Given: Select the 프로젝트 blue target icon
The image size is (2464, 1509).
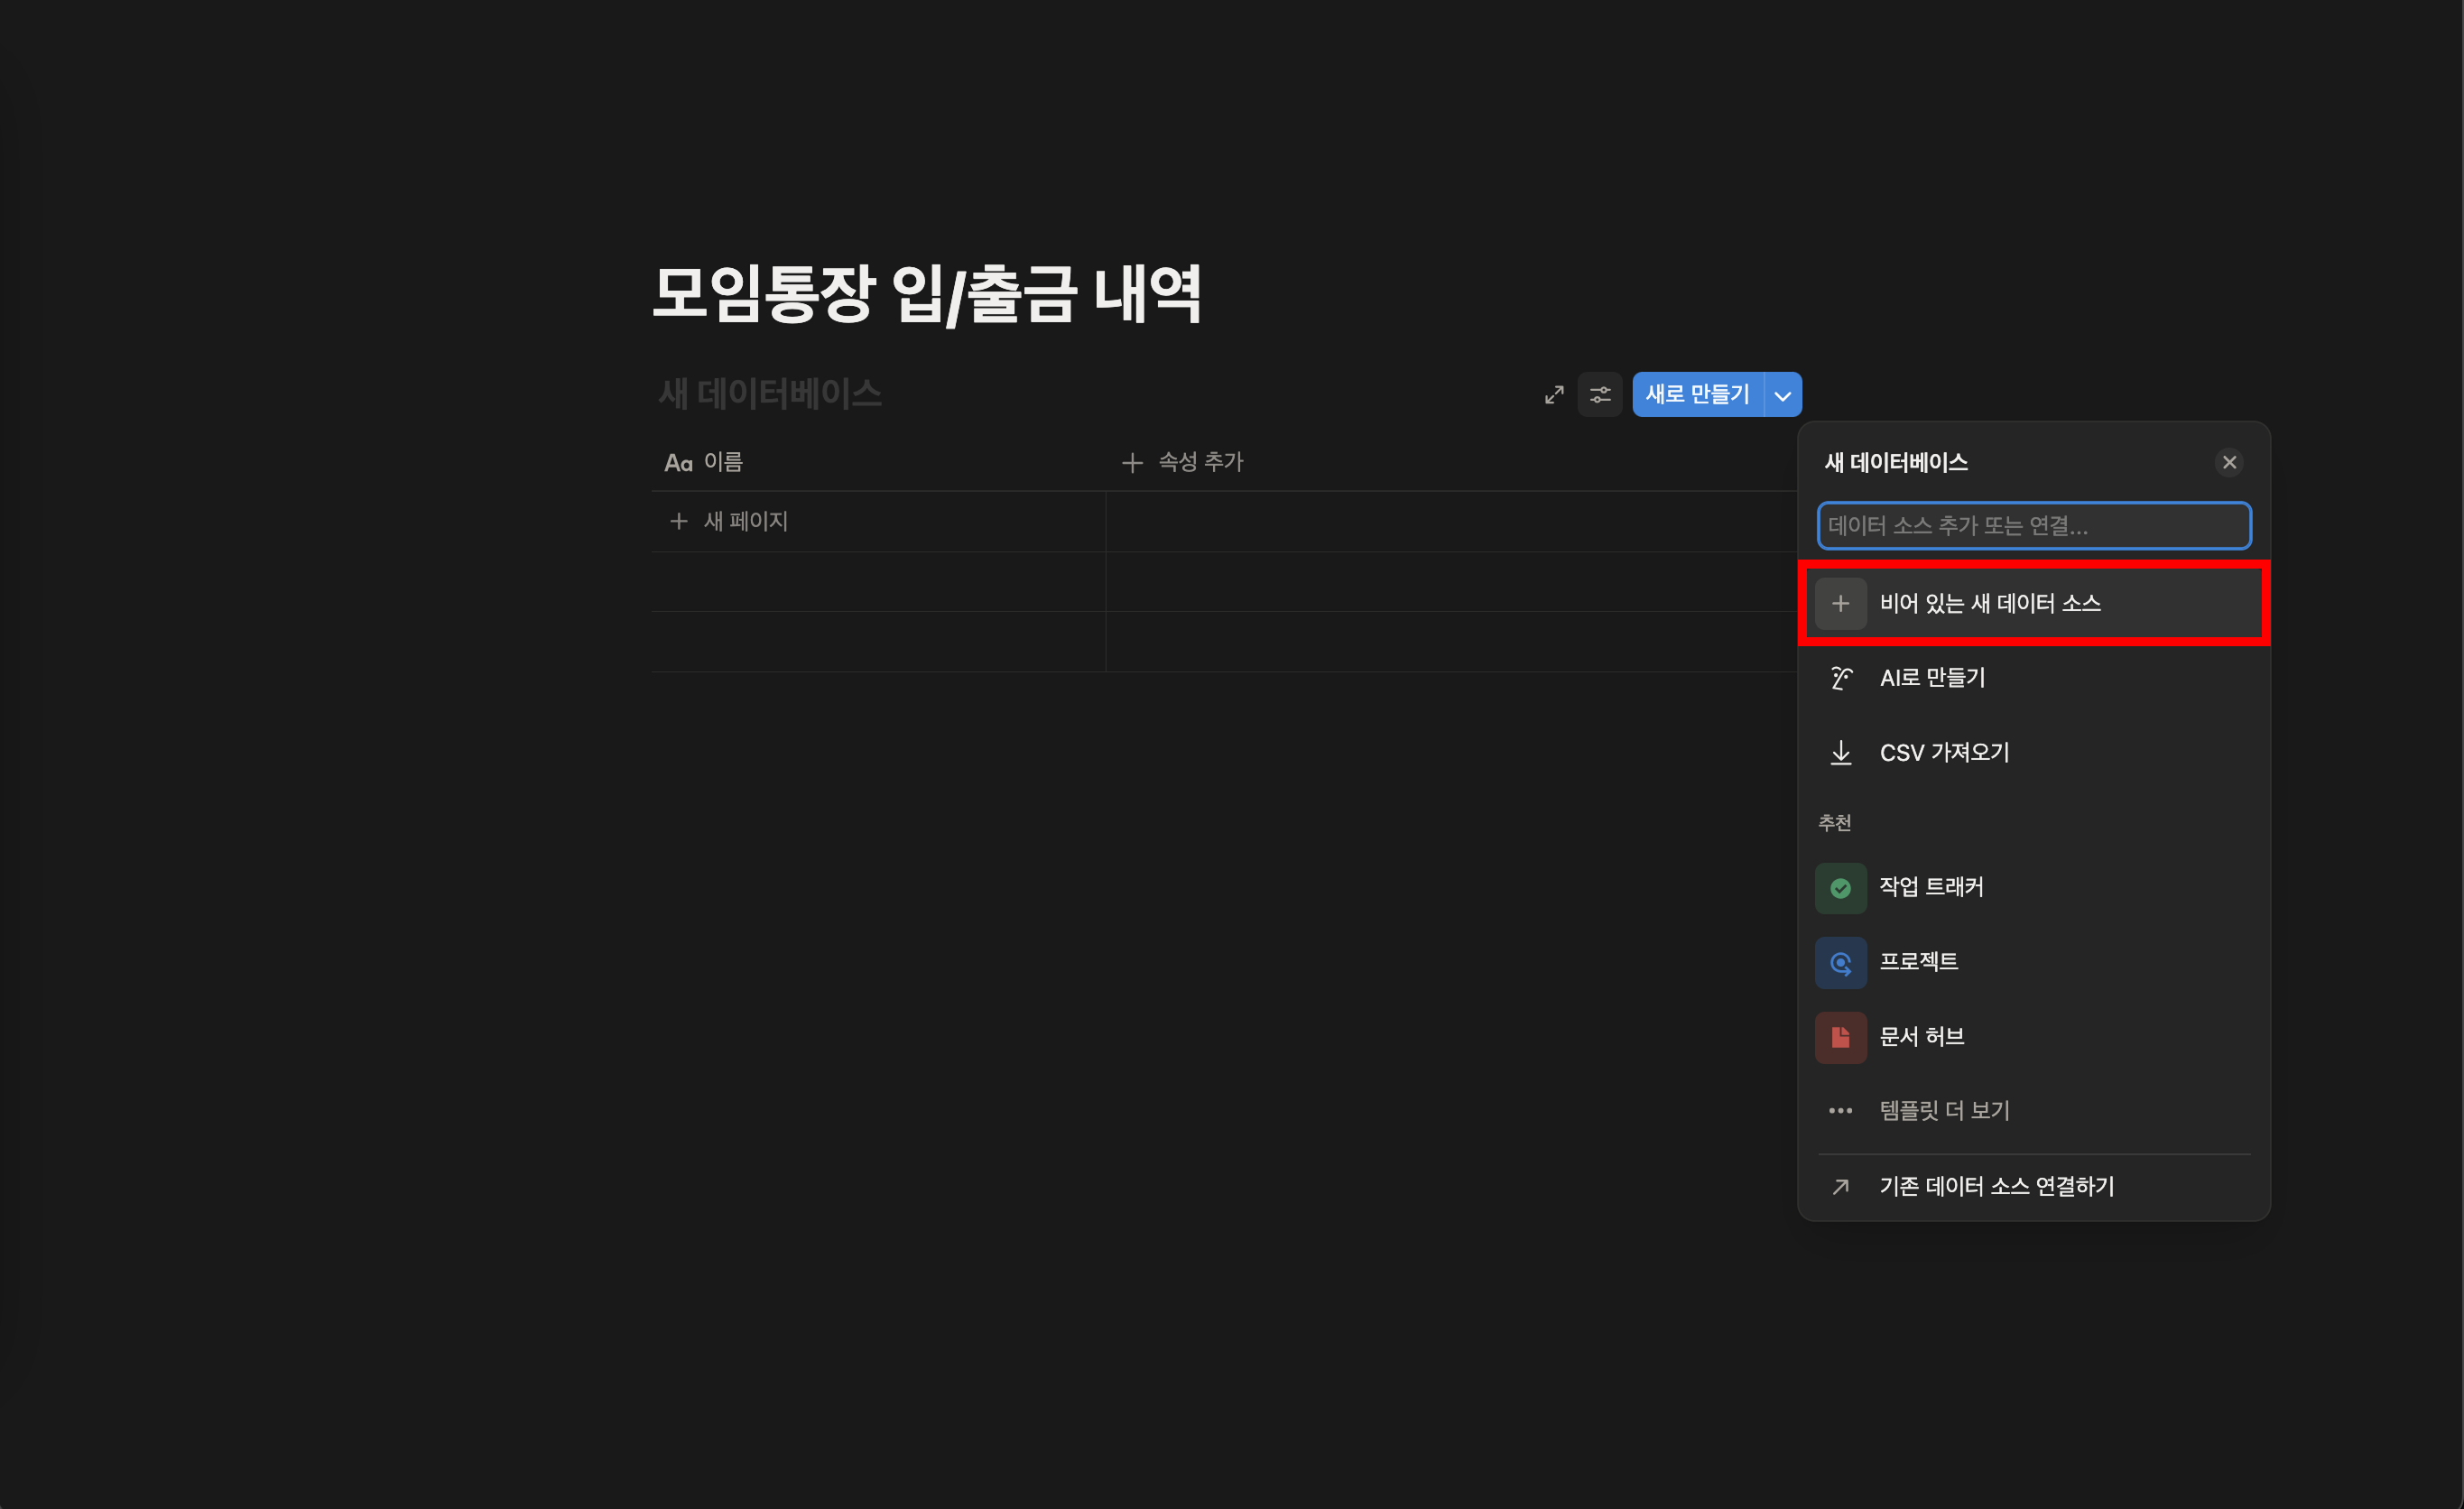Looking at the screenshot, I should click(1840, 962).
